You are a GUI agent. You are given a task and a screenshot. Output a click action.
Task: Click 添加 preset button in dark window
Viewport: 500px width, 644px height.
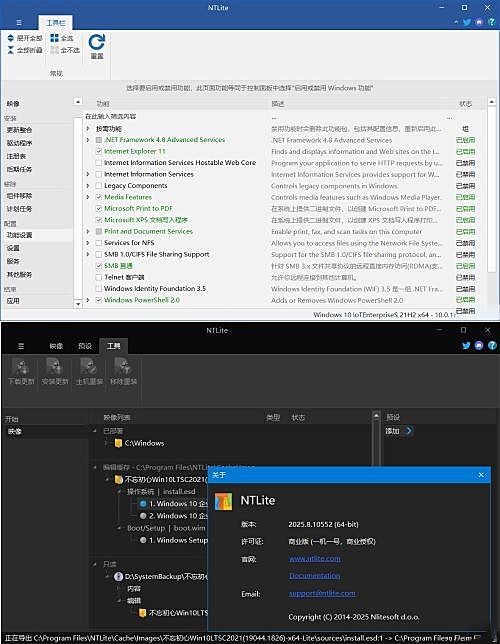click(x=398, y=431)
